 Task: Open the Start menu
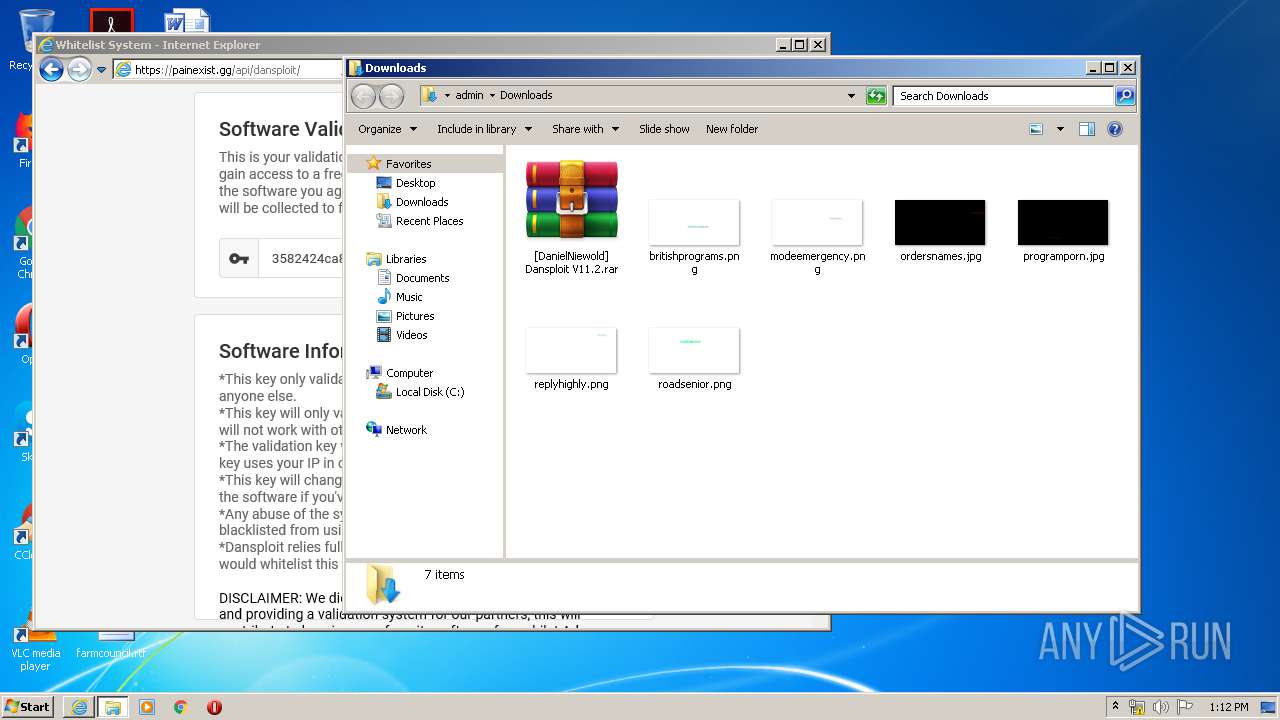[x=28, y=706]
